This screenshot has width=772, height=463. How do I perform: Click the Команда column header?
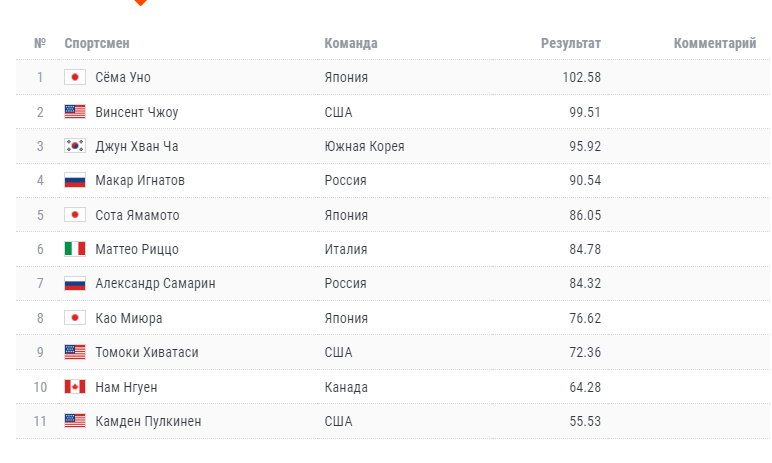click(351, 43)
